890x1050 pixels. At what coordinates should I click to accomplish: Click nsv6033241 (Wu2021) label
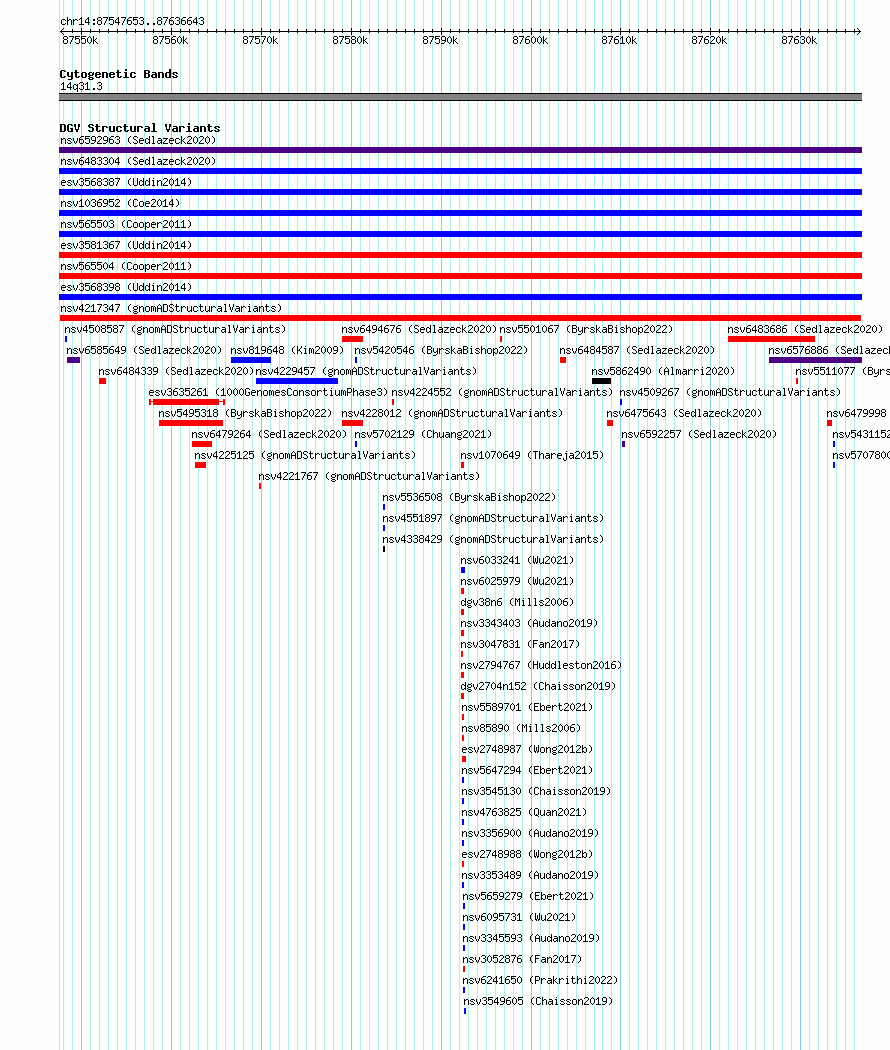pos(518,560)
